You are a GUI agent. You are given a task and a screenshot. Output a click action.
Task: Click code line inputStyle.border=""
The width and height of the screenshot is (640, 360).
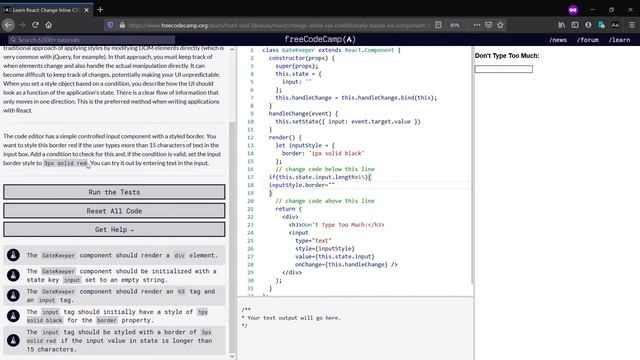[302, 185]
